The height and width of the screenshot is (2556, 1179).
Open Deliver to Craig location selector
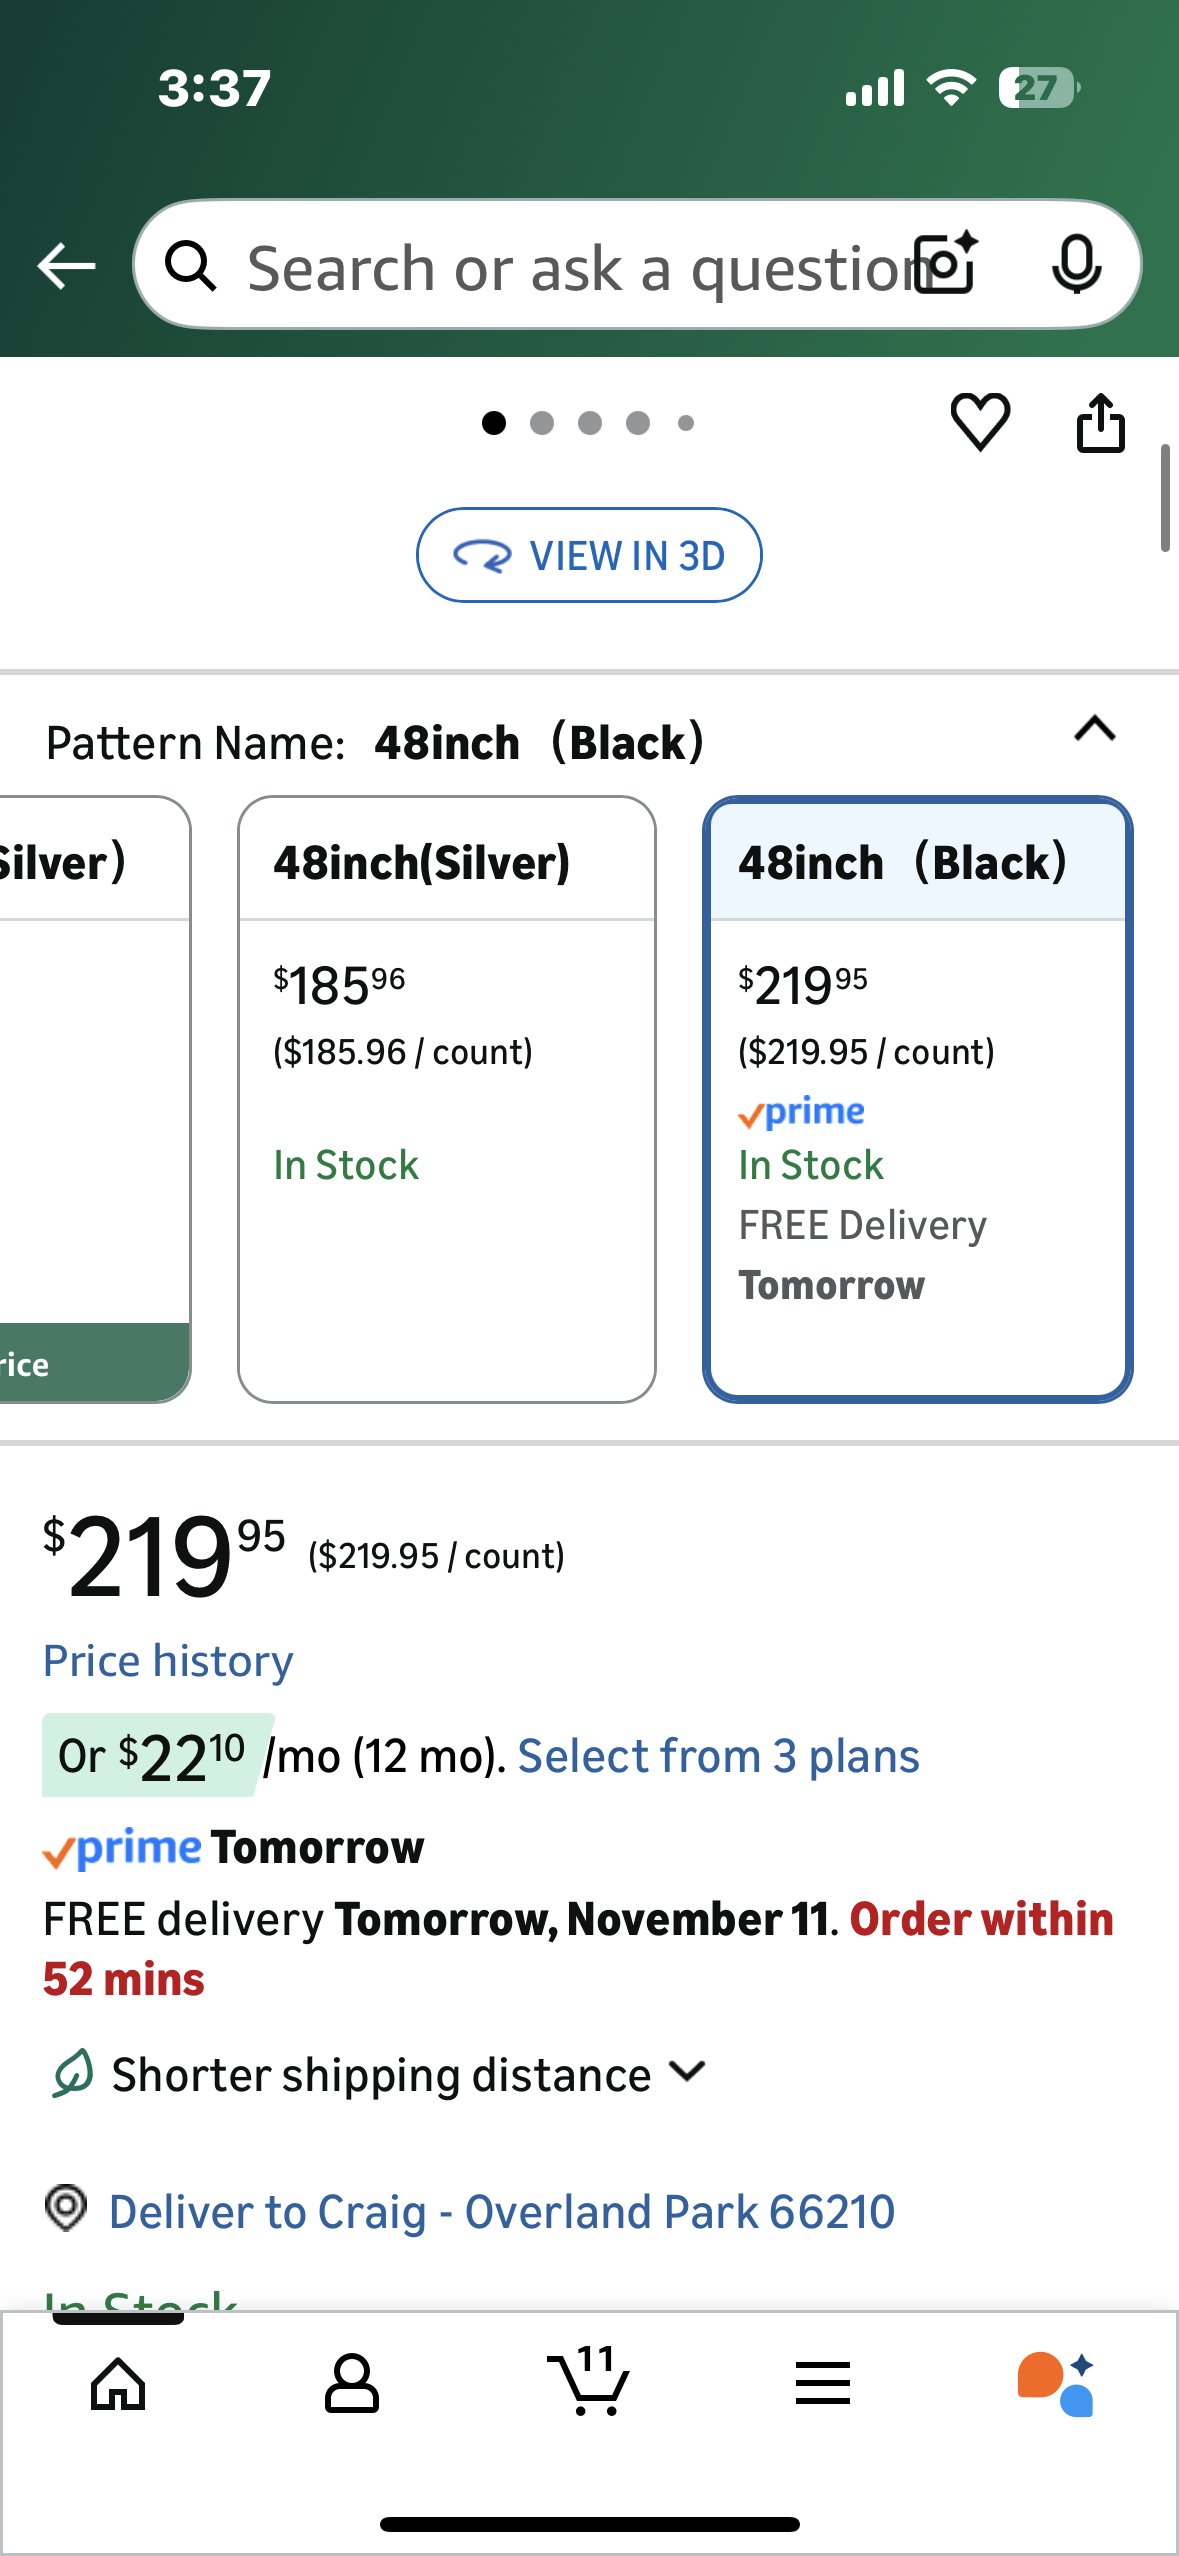(x=500, y=2211)
